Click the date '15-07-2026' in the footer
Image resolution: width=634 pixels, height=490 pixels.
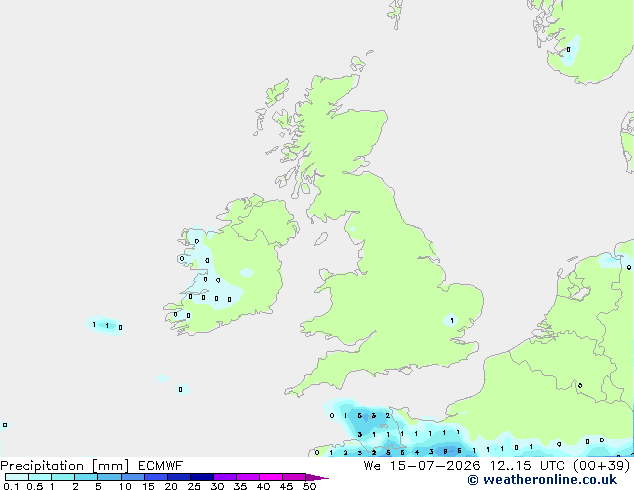tap(435, 466)
